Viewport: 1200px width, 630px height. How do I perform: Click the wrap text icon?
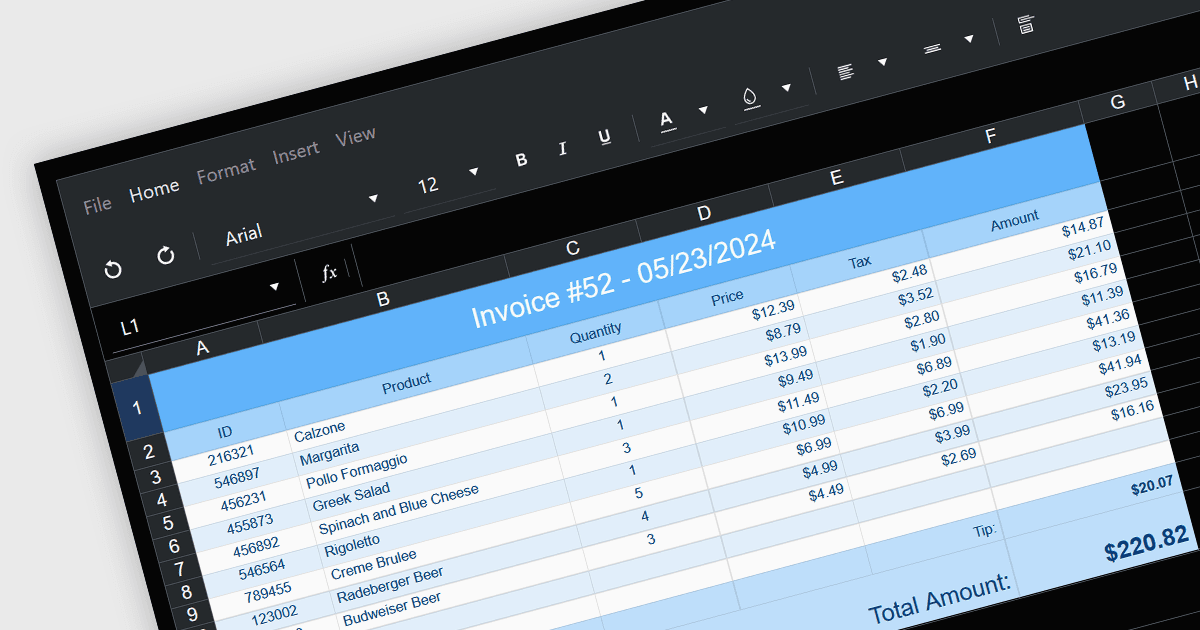pos(1025,24)
